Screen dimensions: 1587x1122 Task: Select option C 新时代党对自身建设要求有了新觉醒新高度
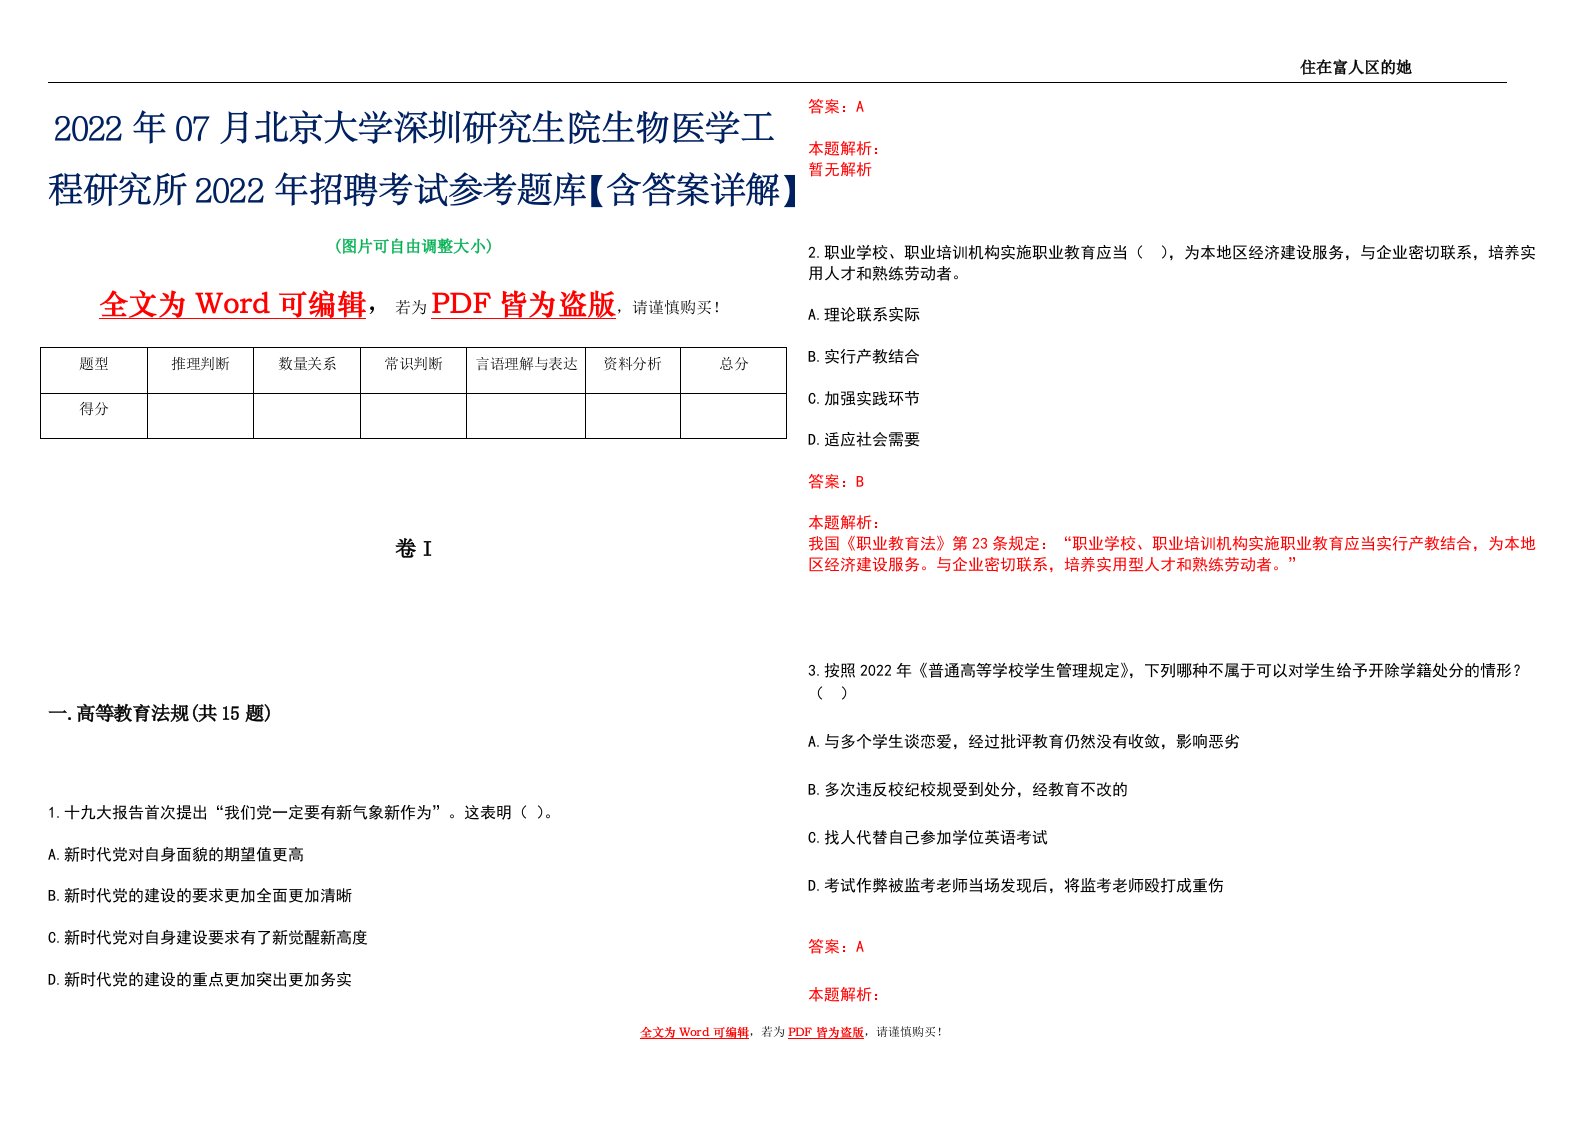208,937
